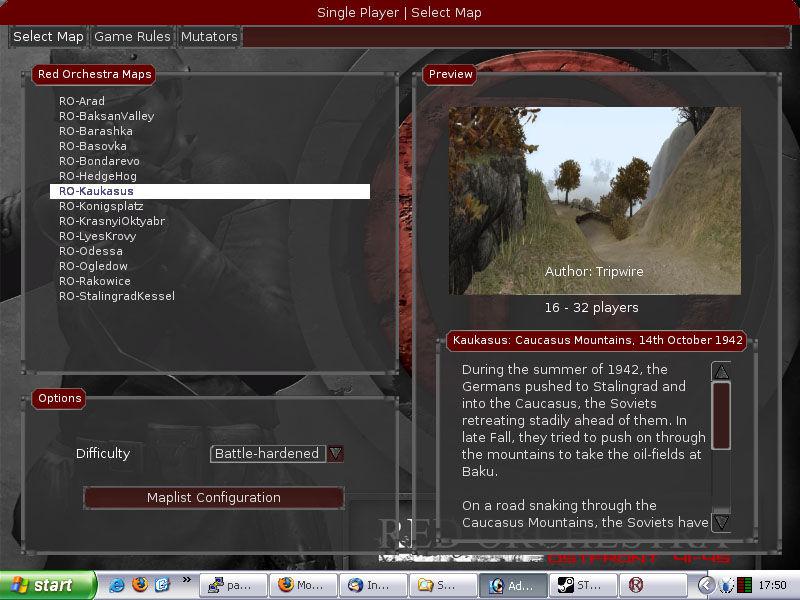The height and width of the screenshot is (600, 800).
Task: Switch to the Red Orchestra taskbar button
Action: pos(653,585)
